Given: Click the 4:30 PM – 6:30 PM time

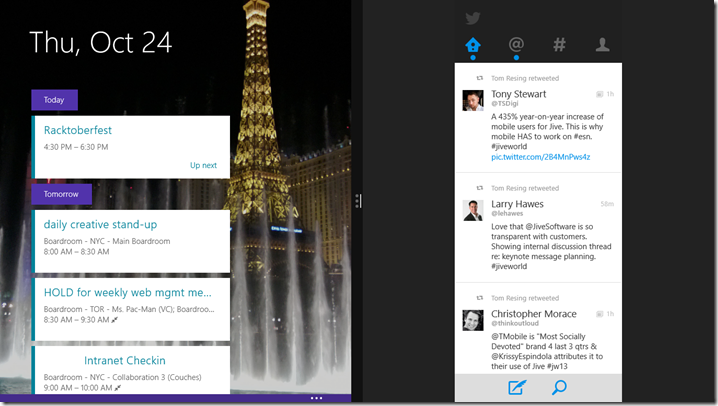Looking at the screenshot, I should pyautogui.click(x=76, y=147).
